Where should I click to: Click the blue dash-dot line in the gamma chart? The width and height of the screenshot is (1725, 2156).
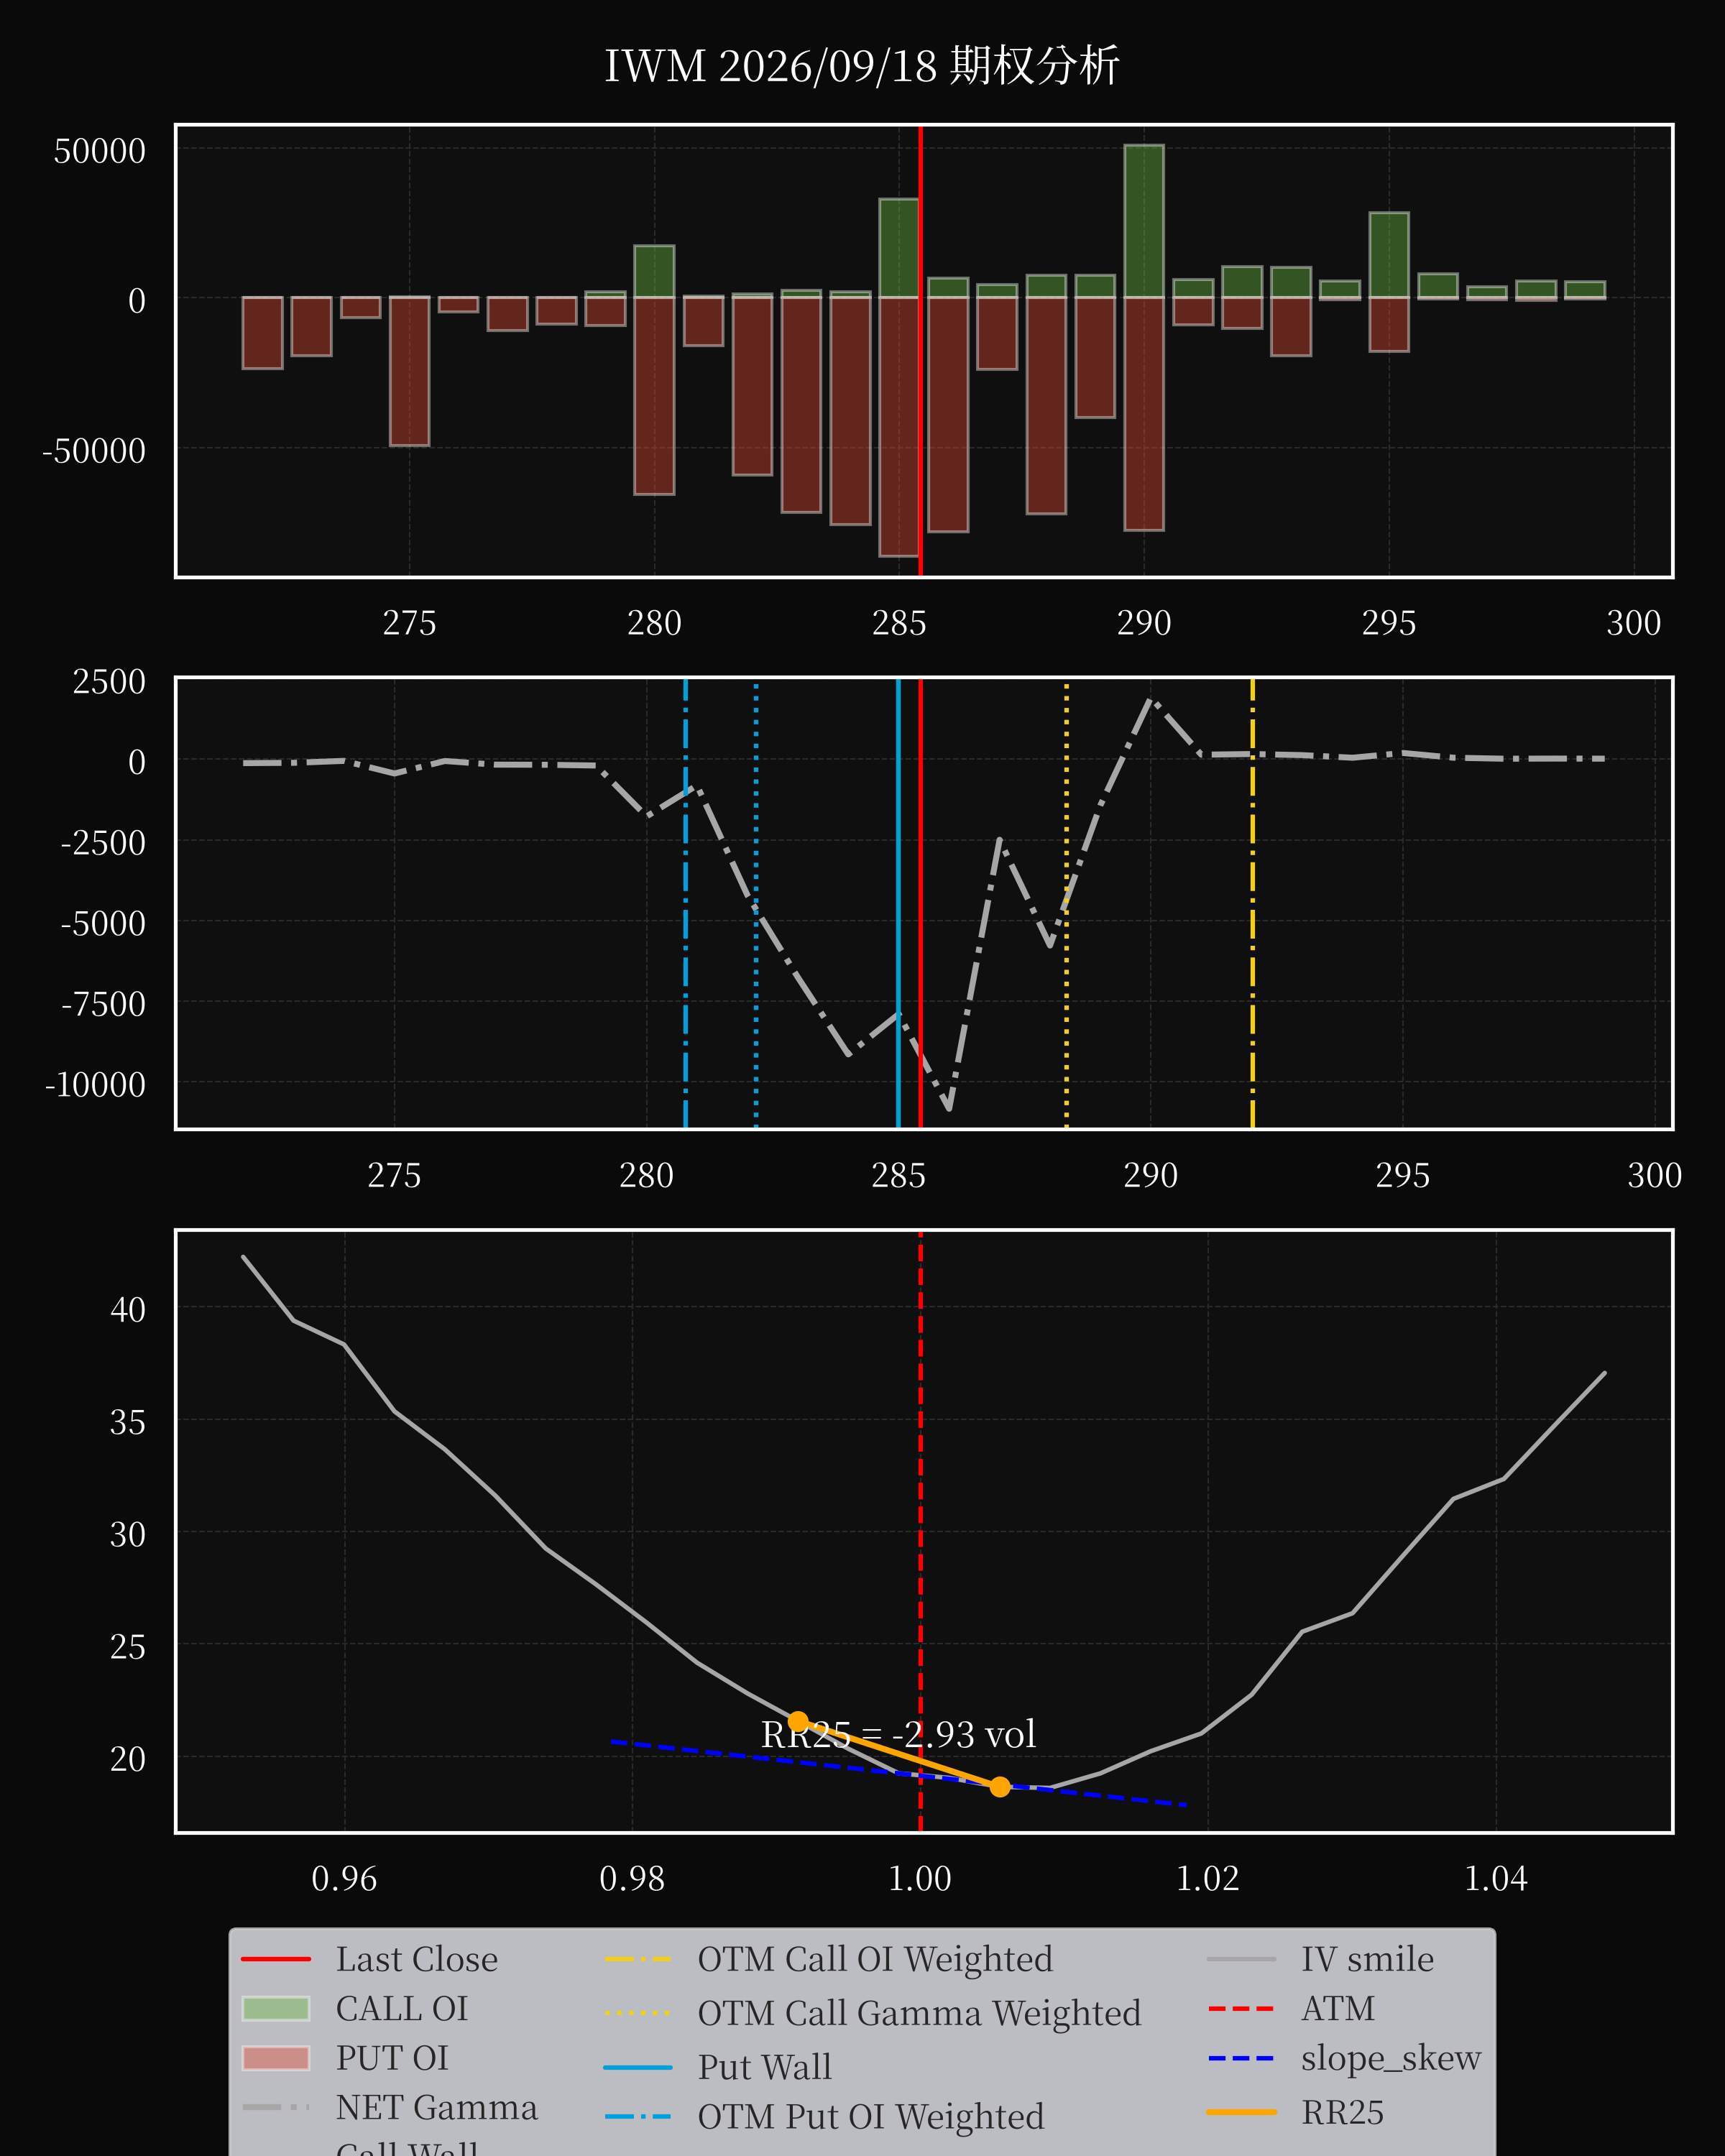tap(685, 903)
